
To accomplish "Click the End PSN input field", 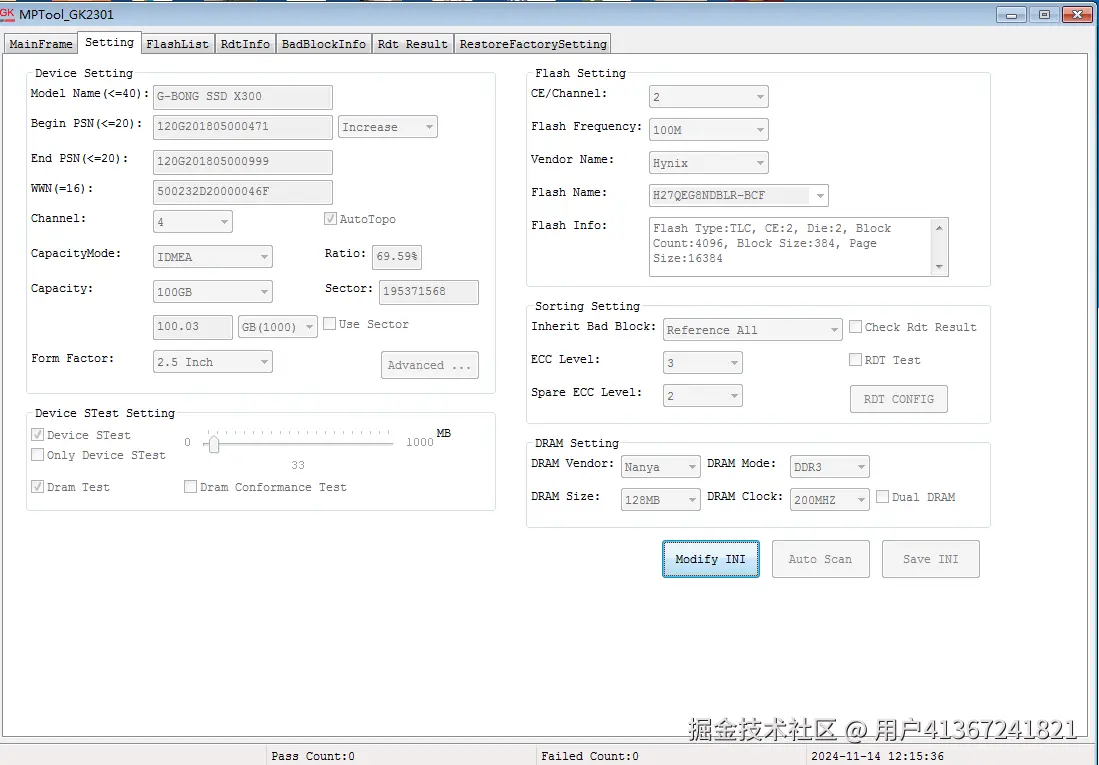I will [243, 161].
